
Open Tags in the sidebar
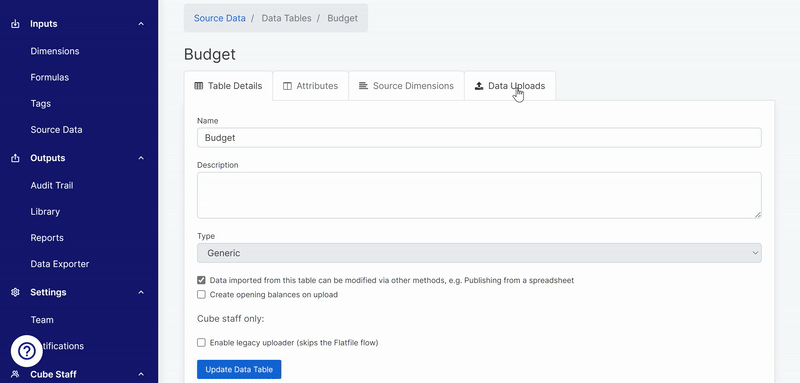tap(40, 104)
